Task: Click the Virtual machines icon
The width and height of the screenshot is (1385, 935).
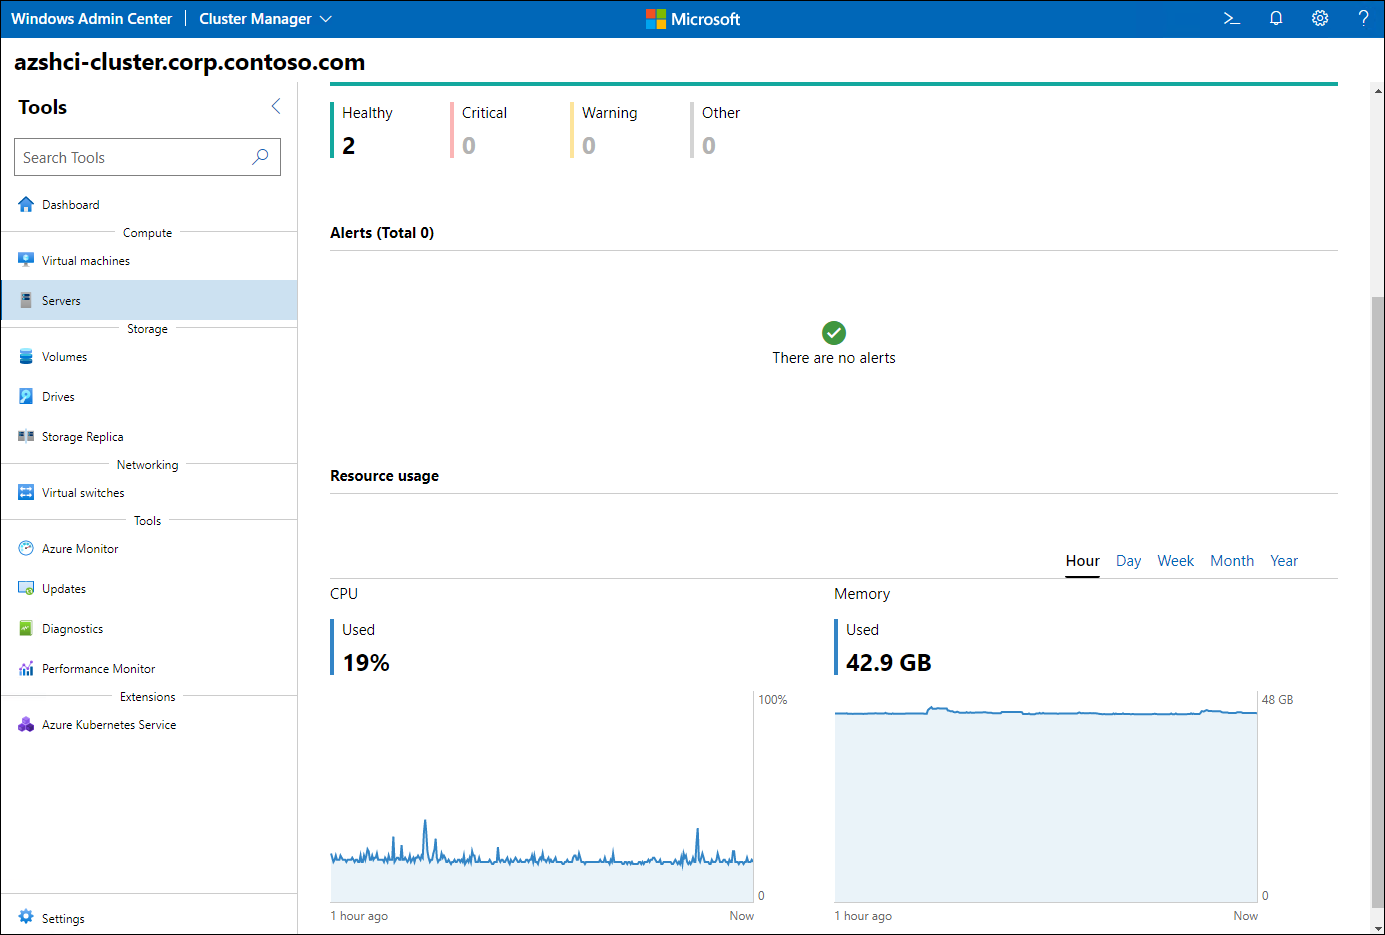Action: [26, 260]
